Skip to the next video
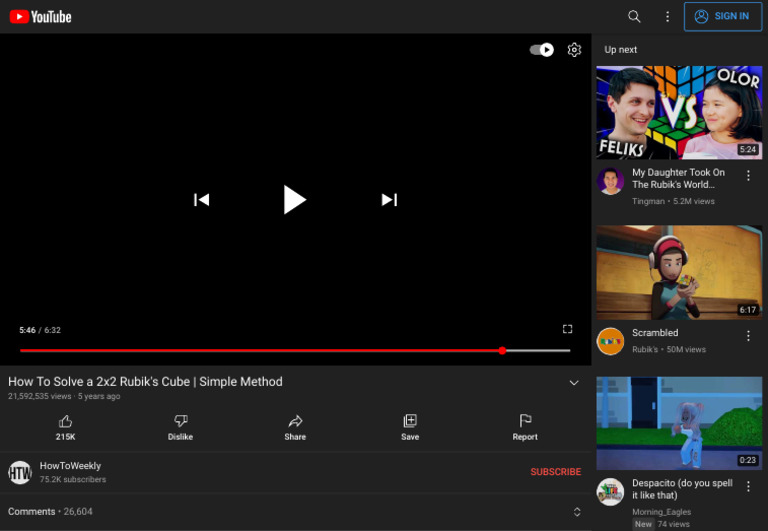This screenshot has height=531, width=768. tap(389, 200)
